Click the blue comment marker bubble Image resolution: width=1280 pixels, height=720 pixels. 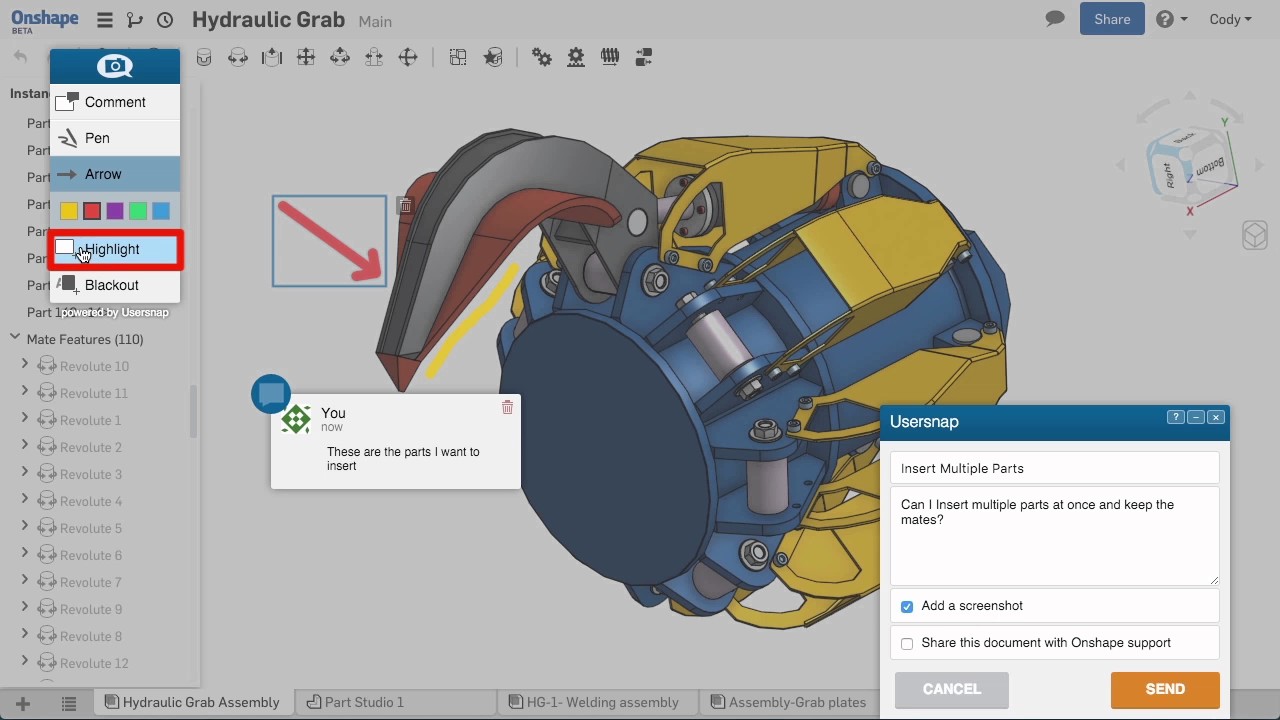(271, 394)
